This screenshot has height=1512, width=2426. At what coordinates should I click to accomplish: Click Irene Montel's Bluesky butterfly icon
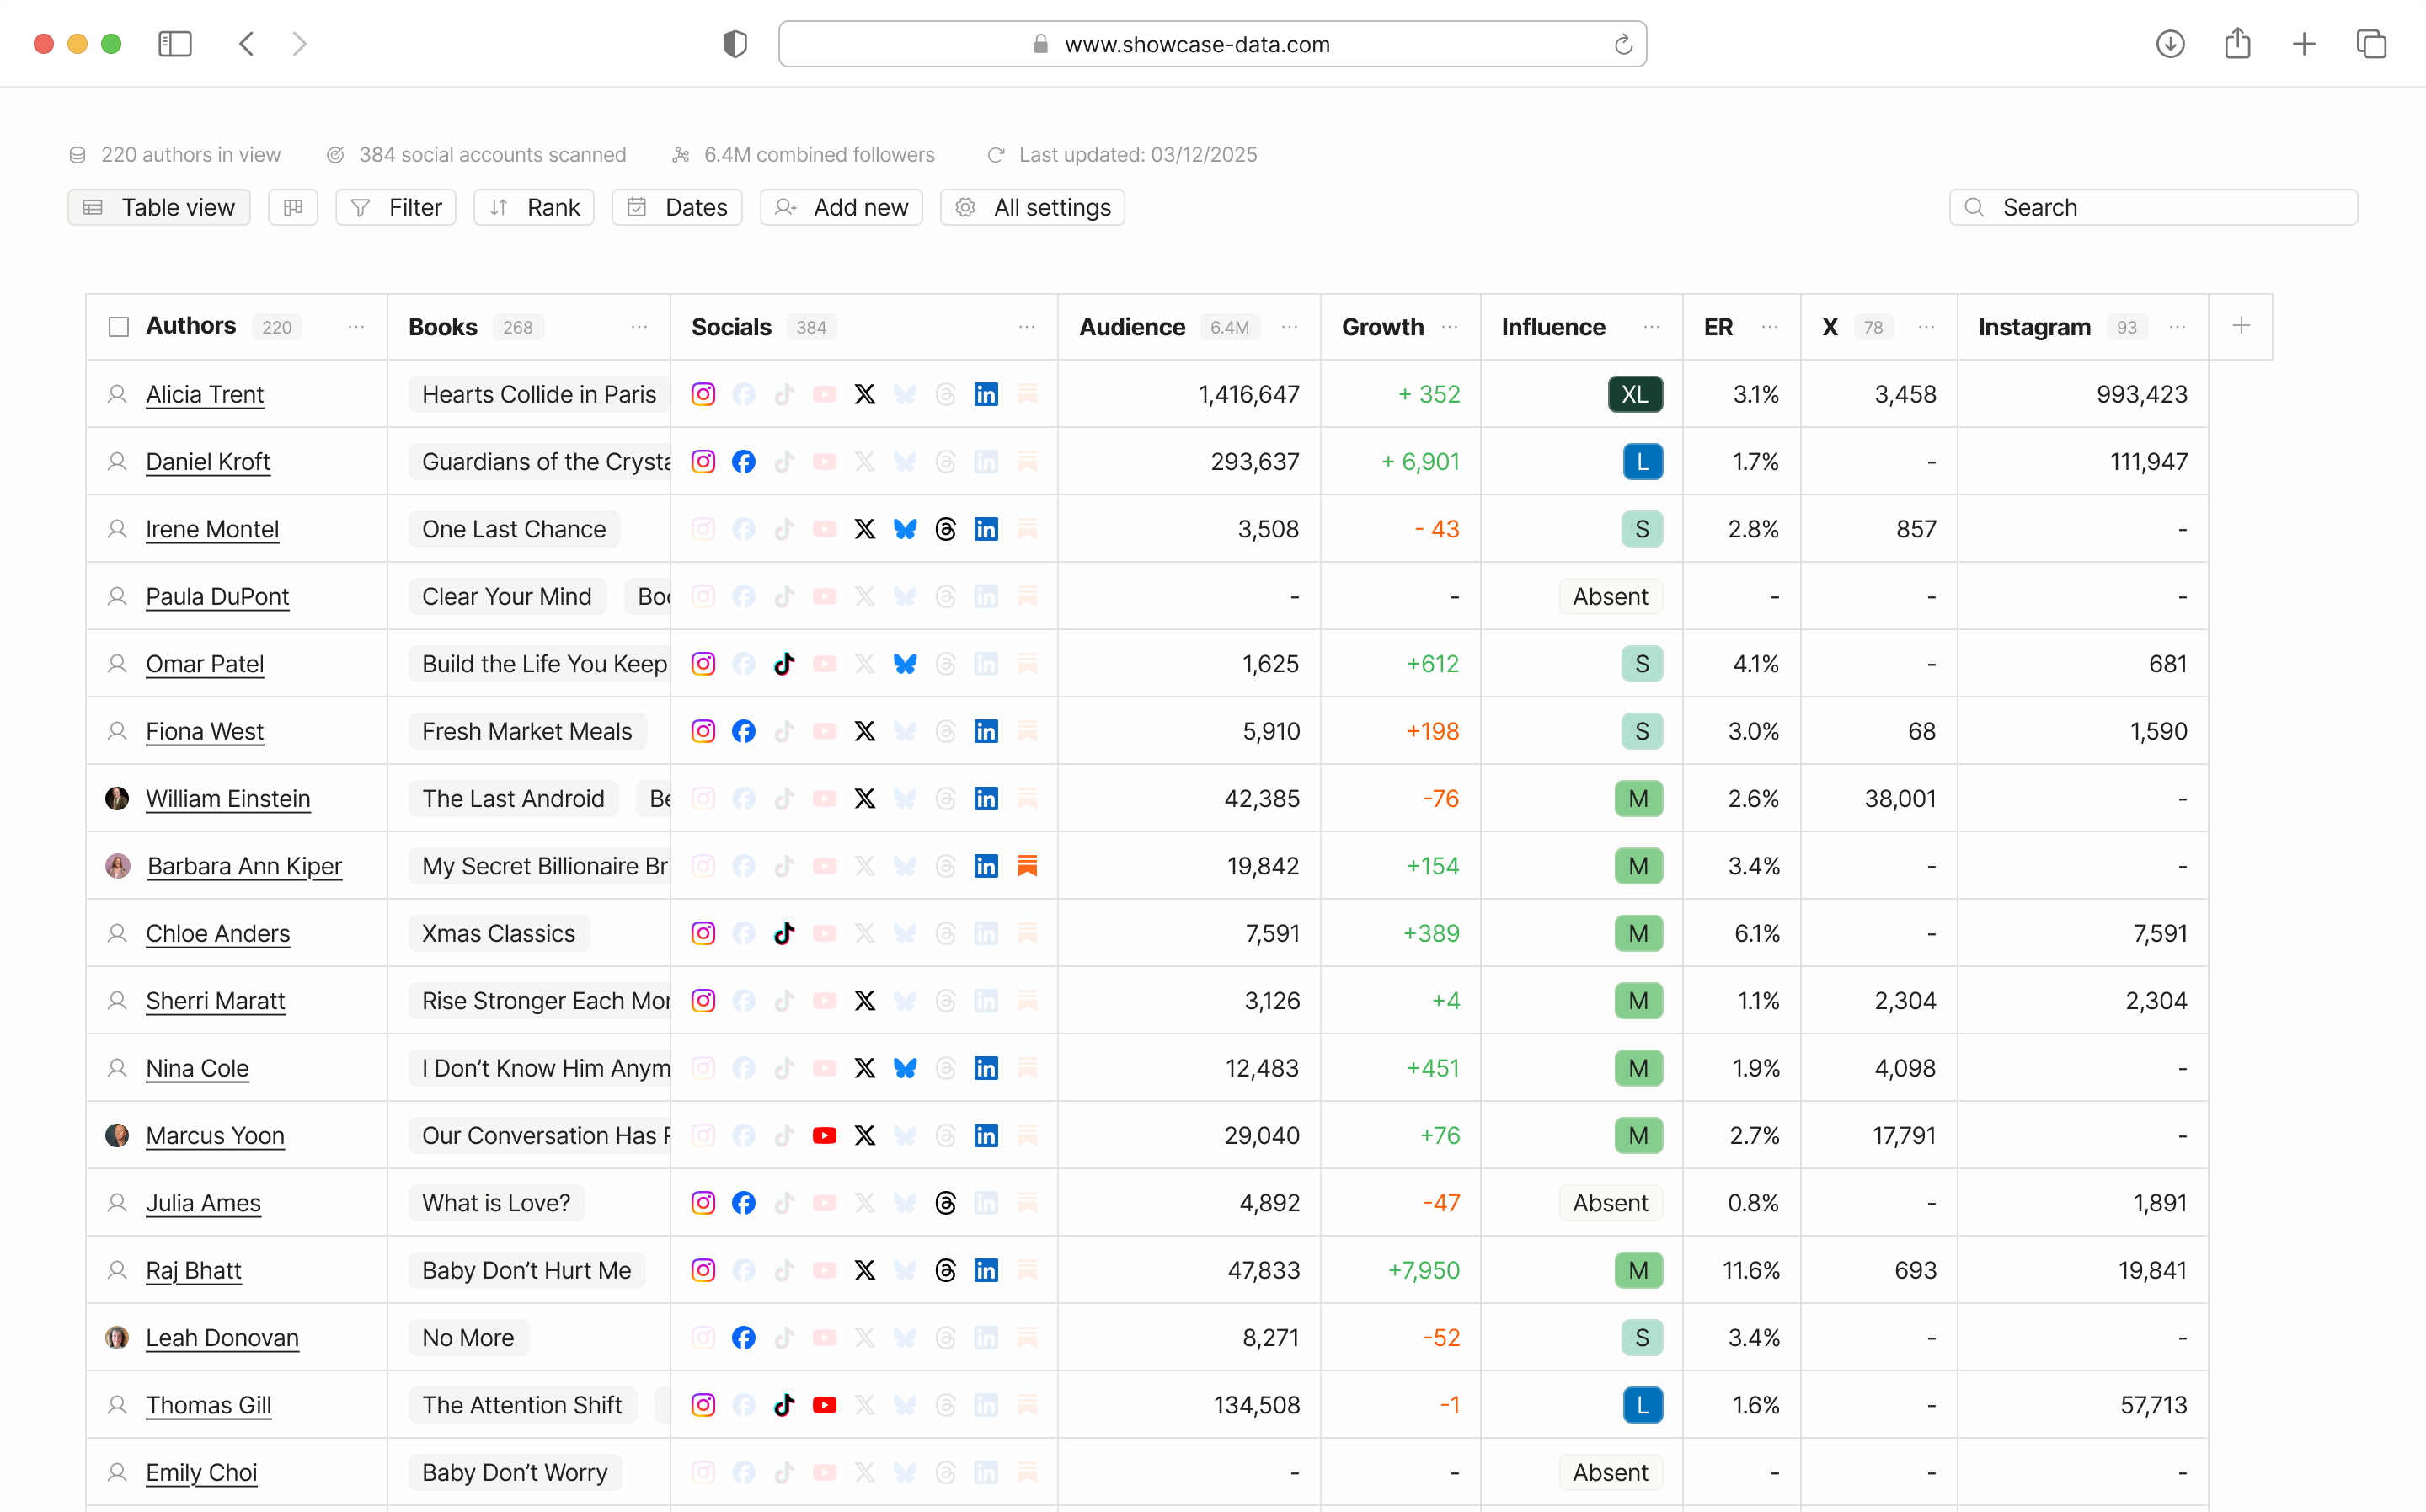coord(905,529)
